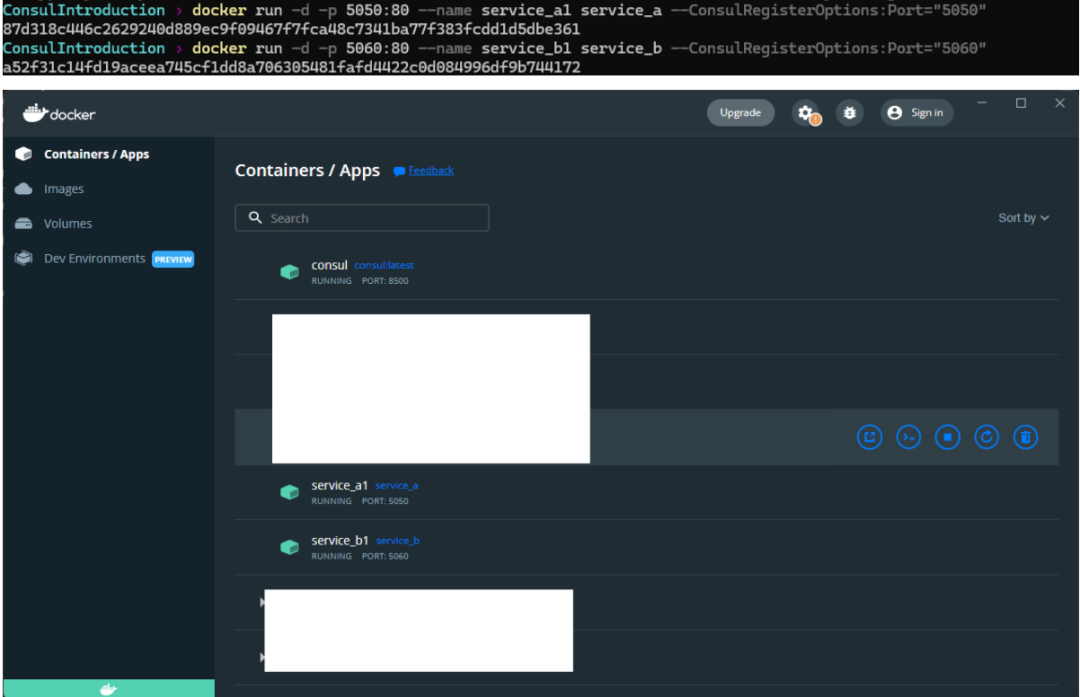Click service_a1 docker run command in terminal

pyautogui.click(x=589, y=10)
